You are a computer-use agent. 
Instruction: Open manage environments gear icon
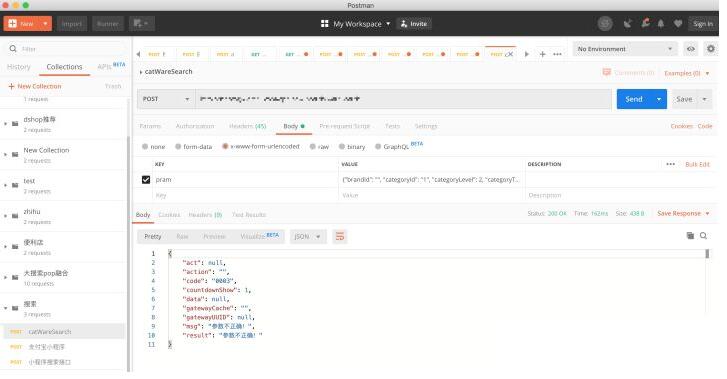710,49
